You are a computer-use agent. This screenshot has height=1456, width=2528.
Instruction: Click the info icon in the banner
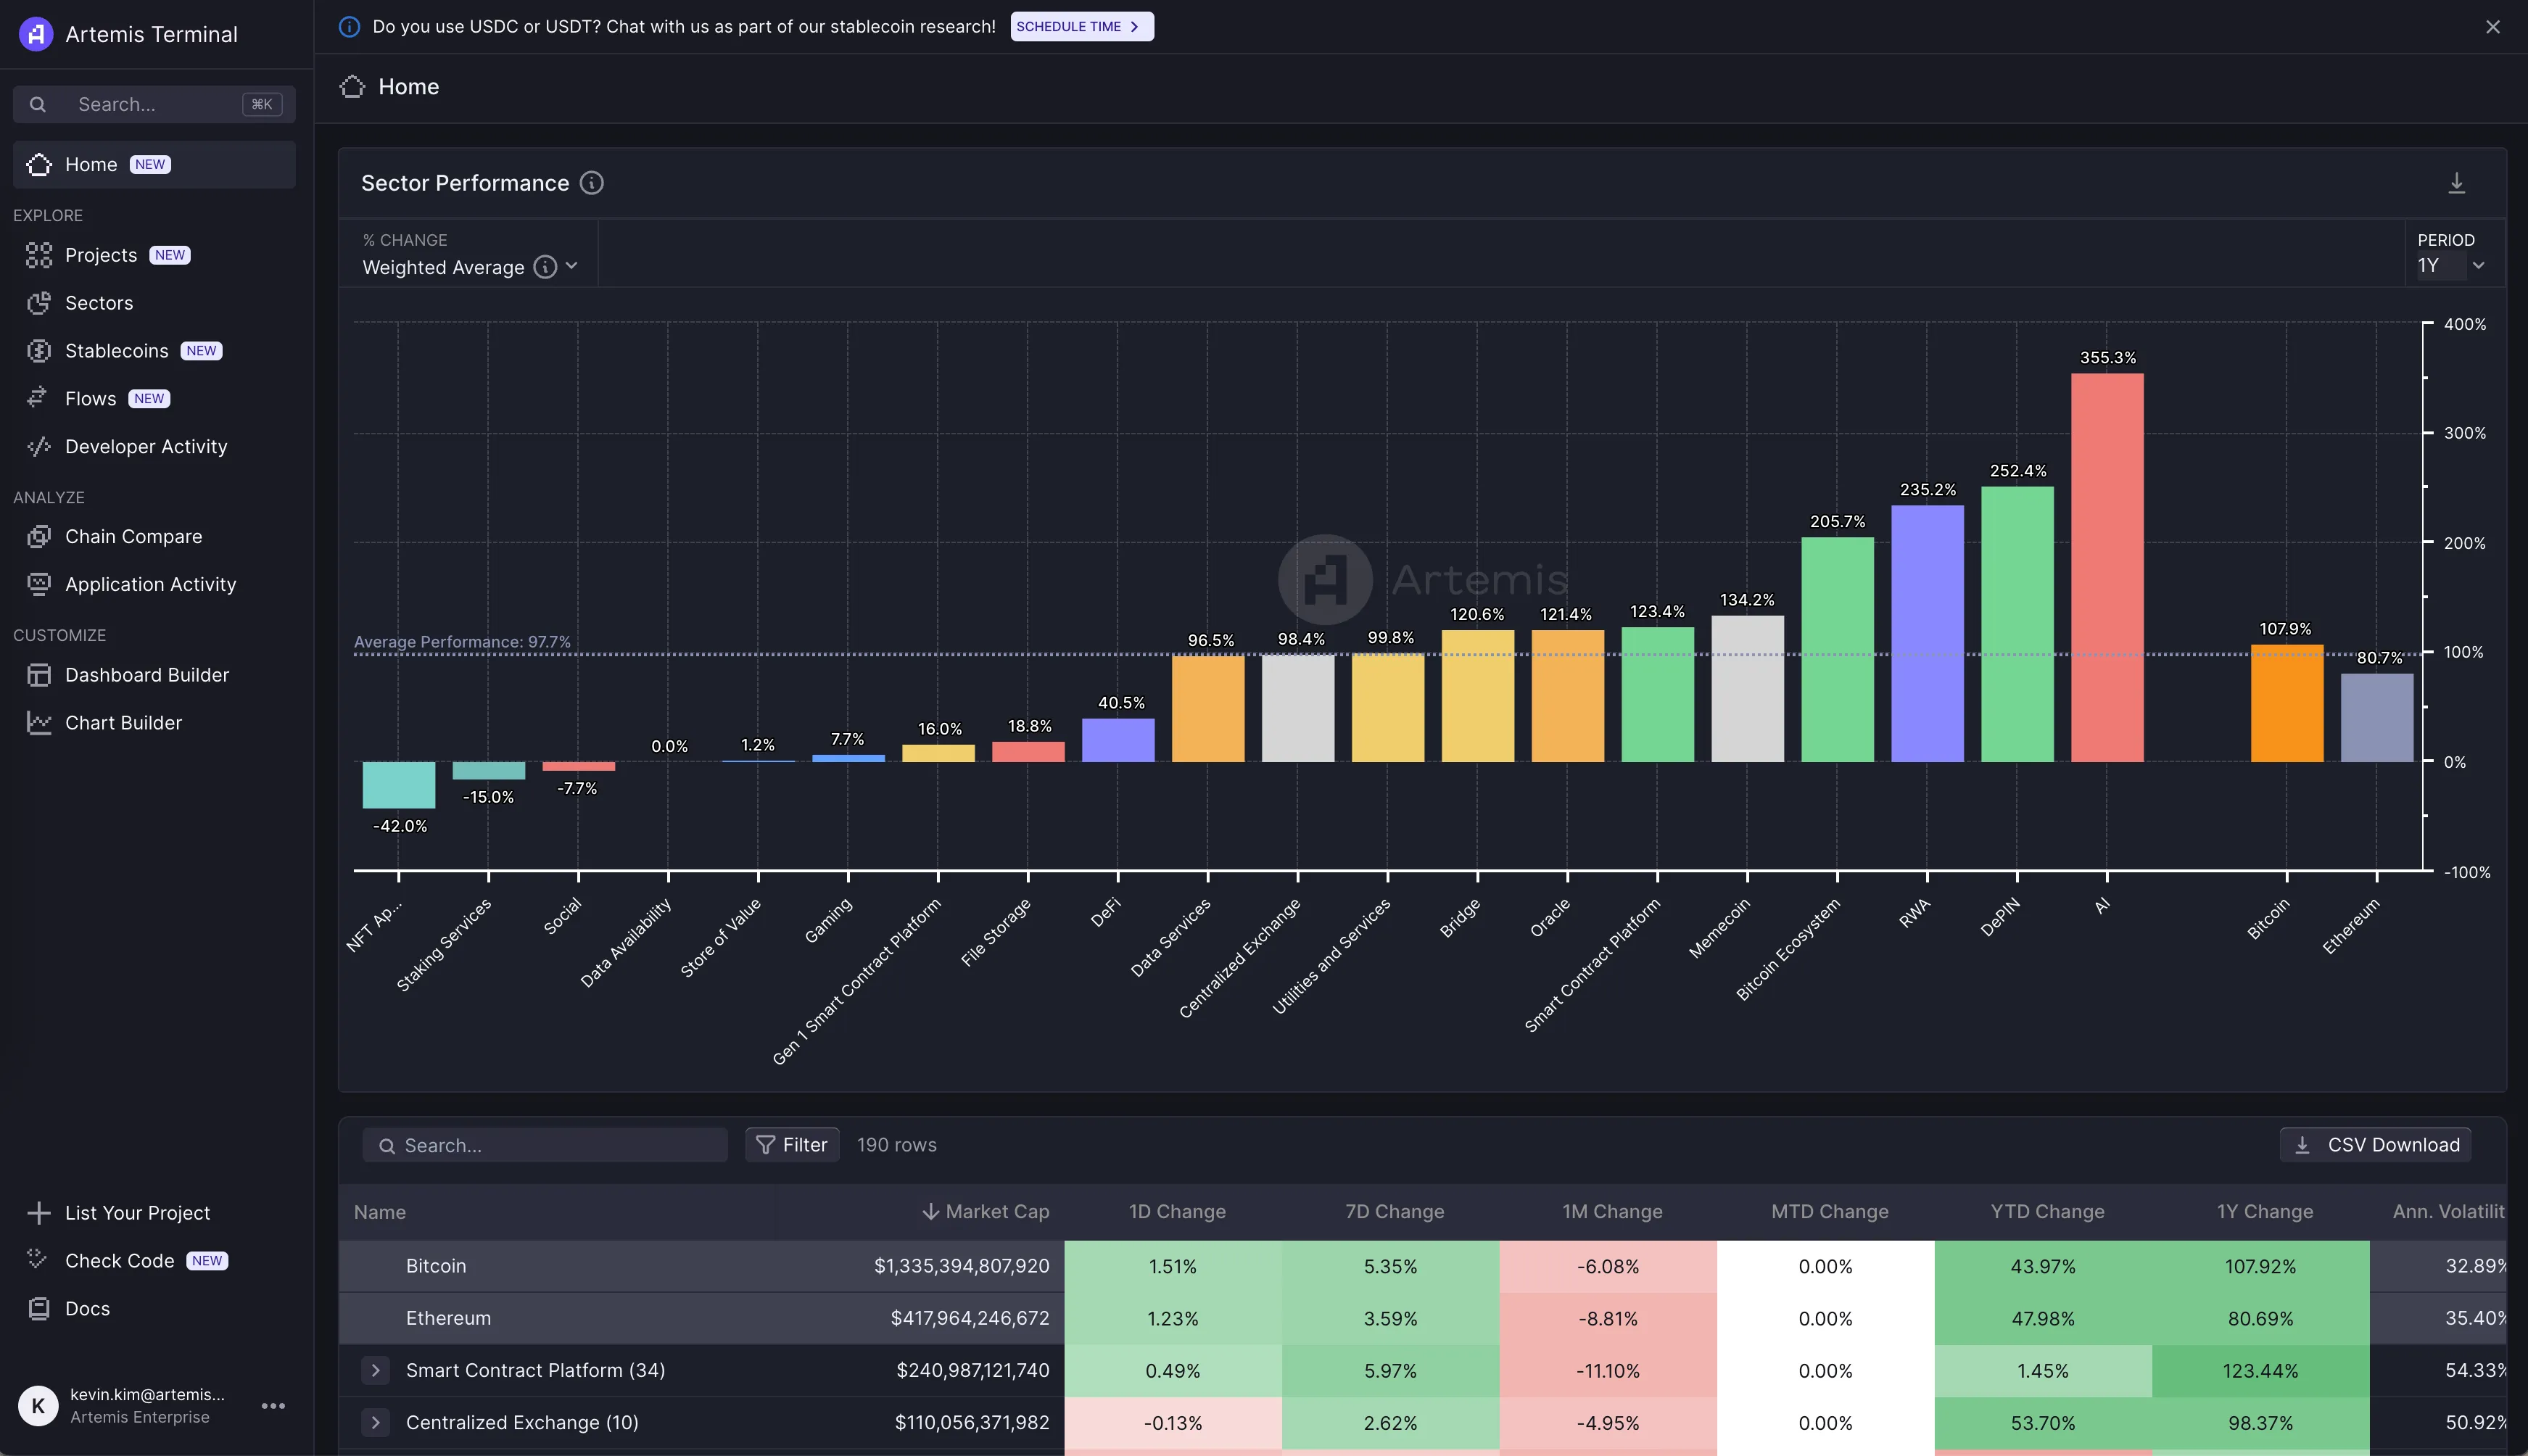(x=349, y=27)
